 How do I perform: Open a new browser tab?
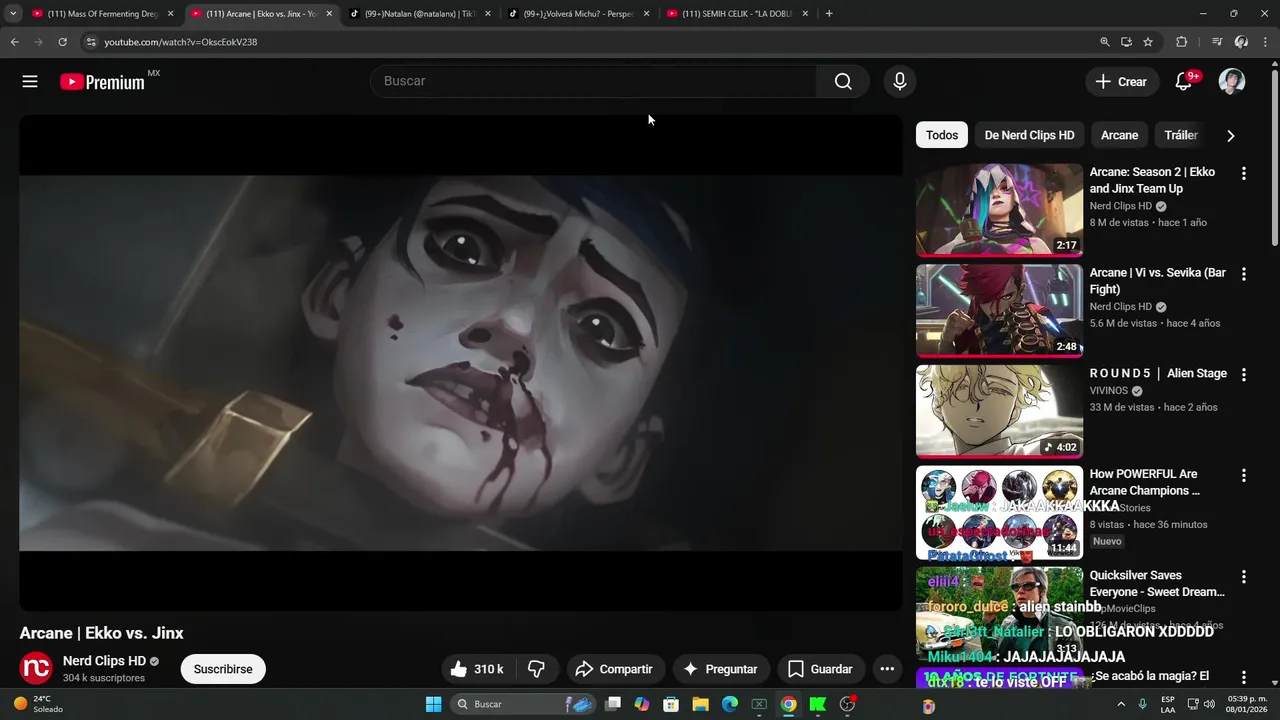[829, 14]
